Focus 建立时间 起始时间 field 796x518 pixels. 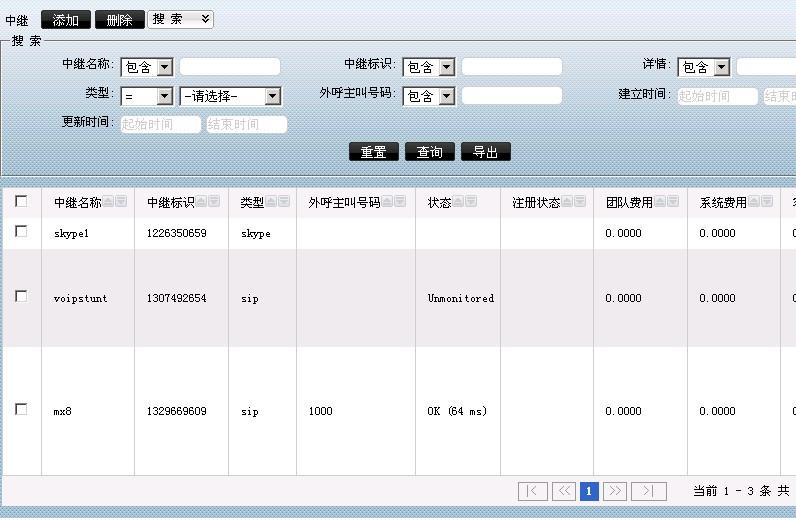click(718, 96)
